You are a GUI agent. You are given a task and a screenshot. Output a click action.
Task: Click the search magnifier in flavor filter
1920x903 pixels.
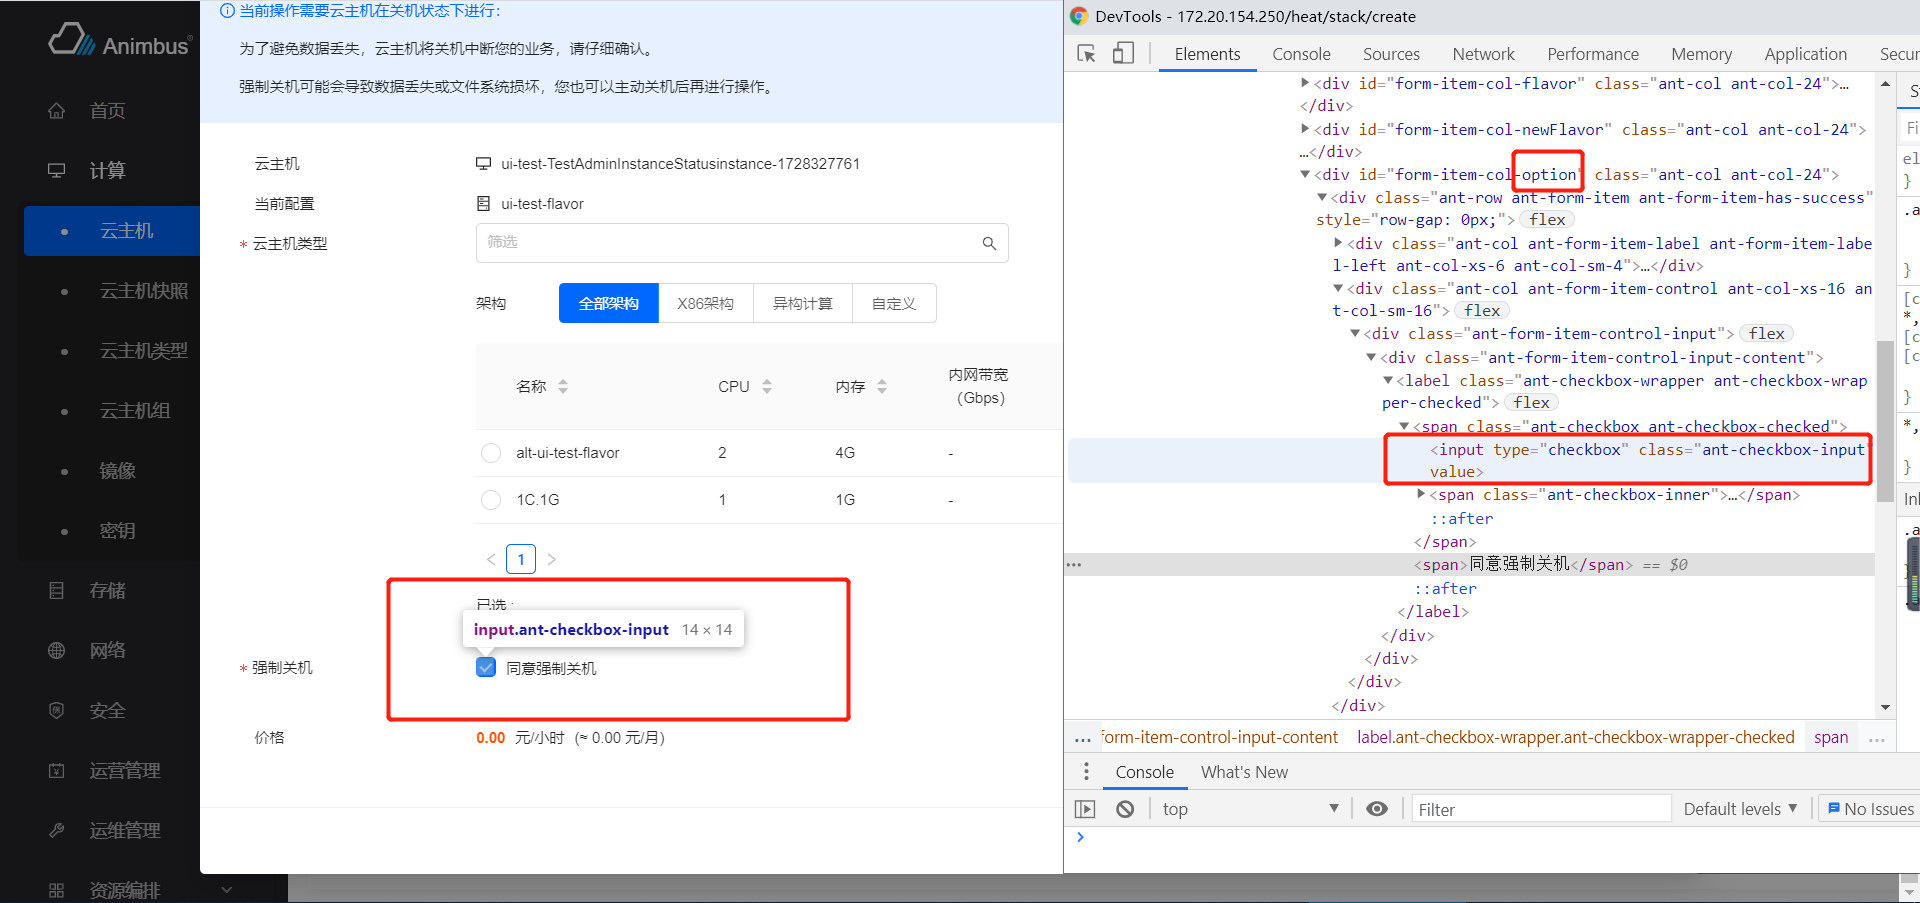tap(989, 243)
